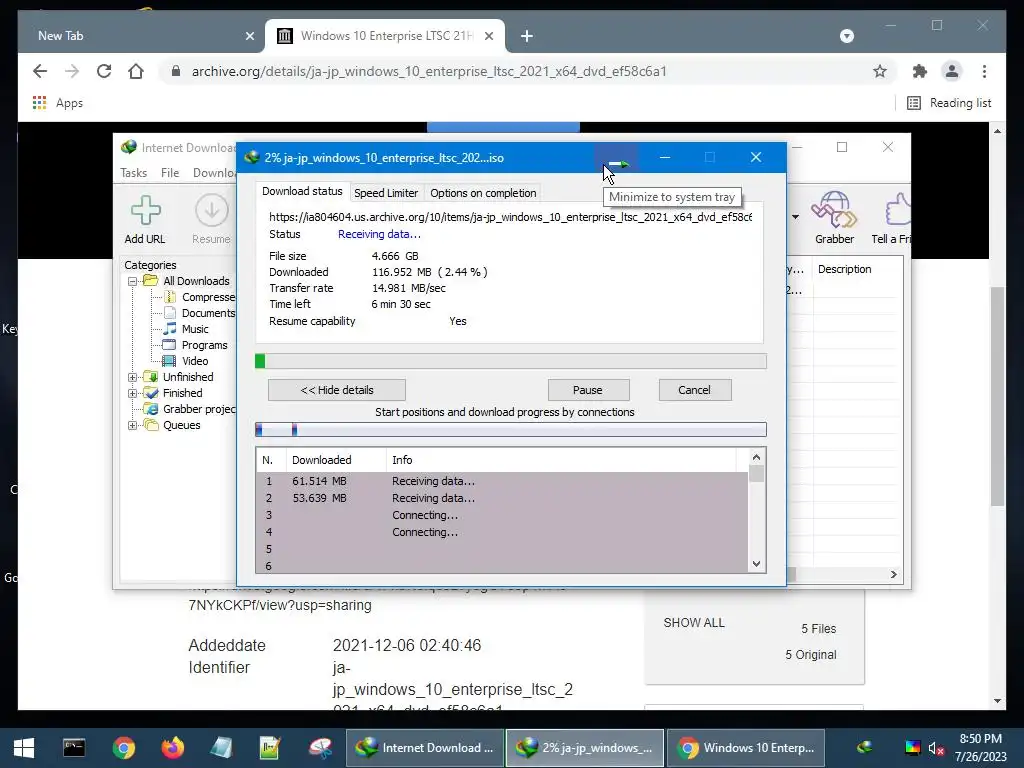The height and width of the screenshot is (768, 1024).
Task: Cancel the download
Action: click(x=694, y=390)
